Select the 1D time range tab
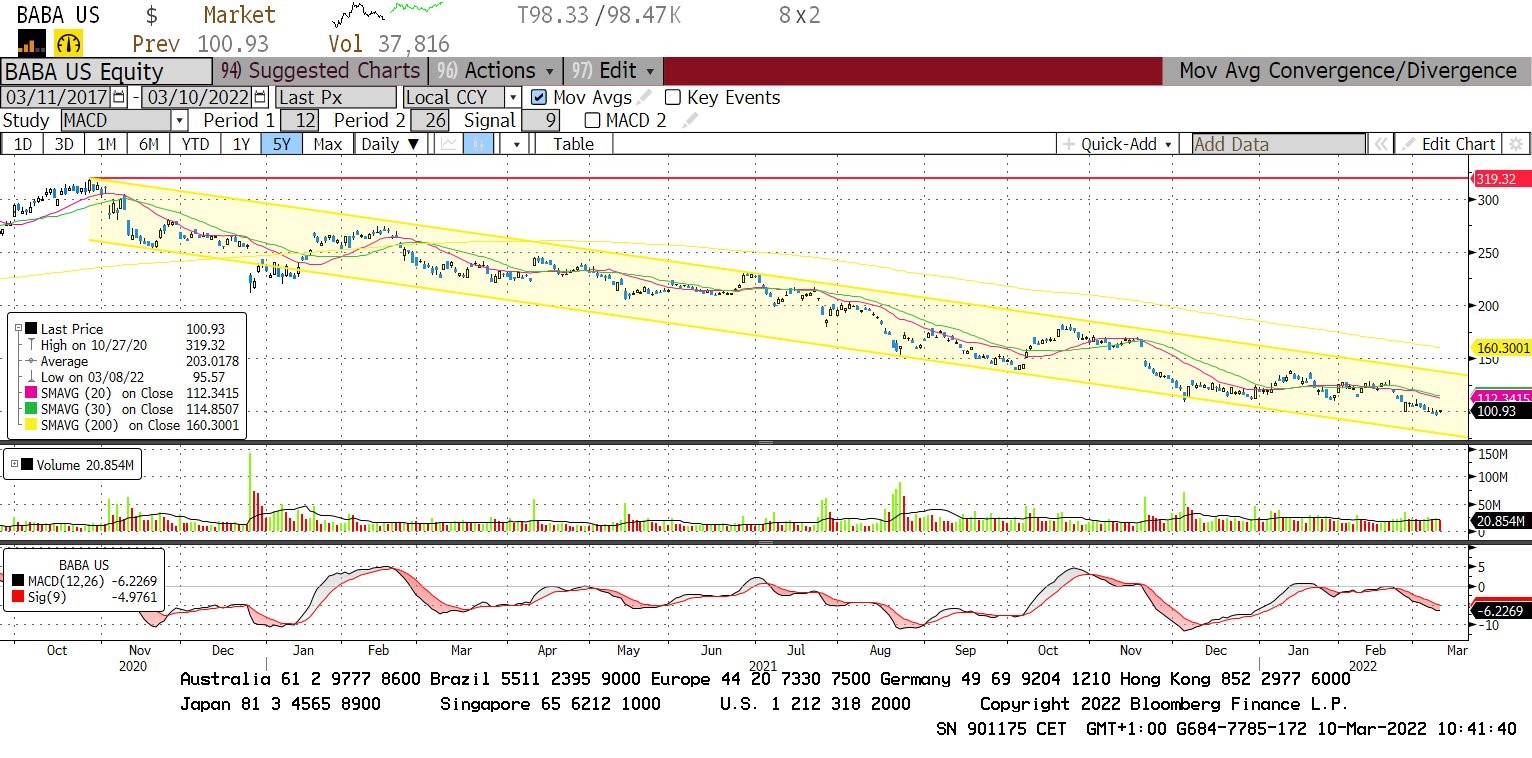This screenshot has width=1532, height=758. (22, 144)
